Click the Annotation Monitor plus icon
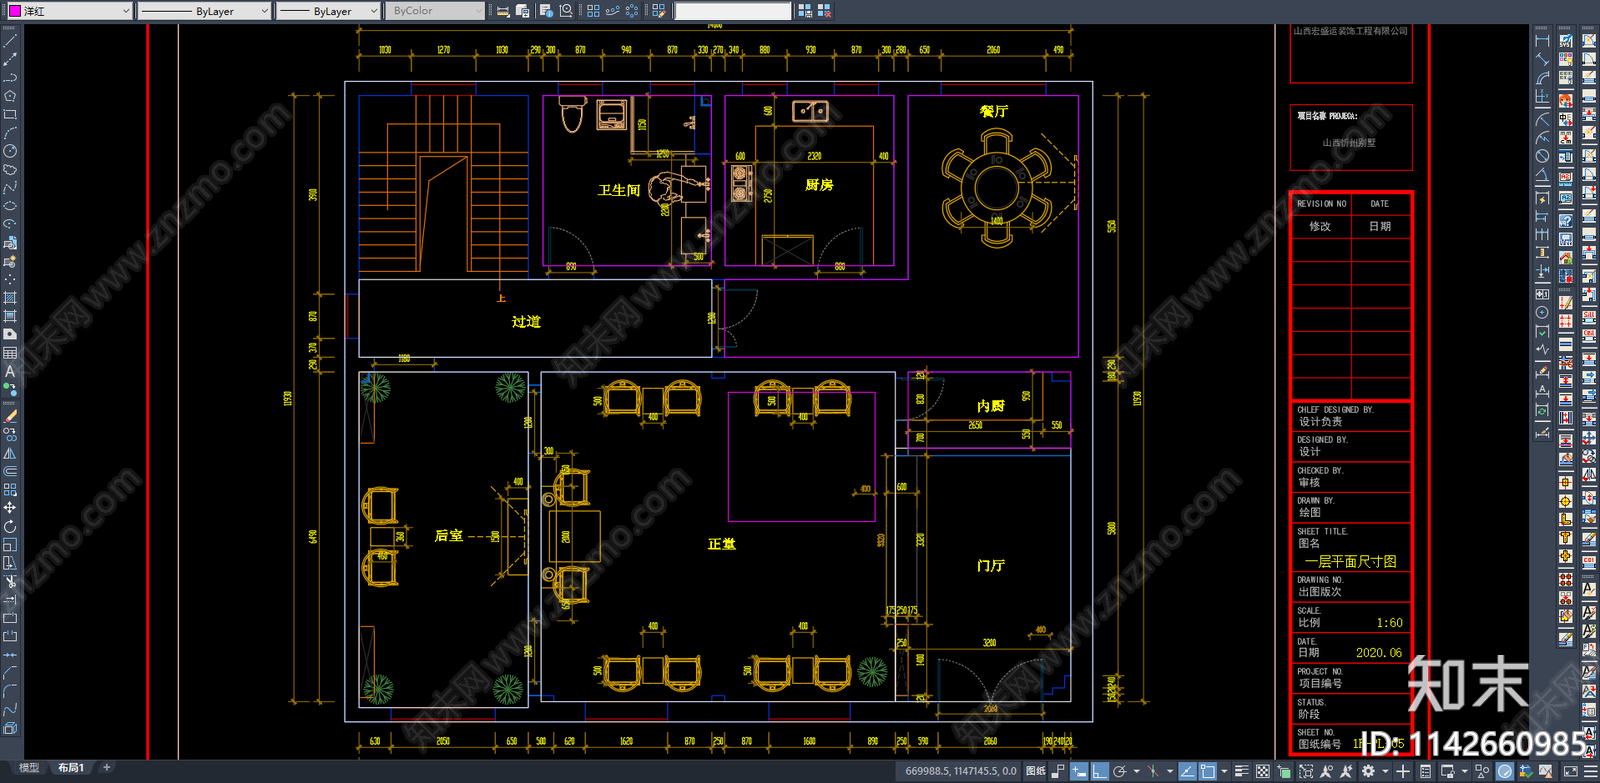The image size is (1600, 783). [1403, 771]
